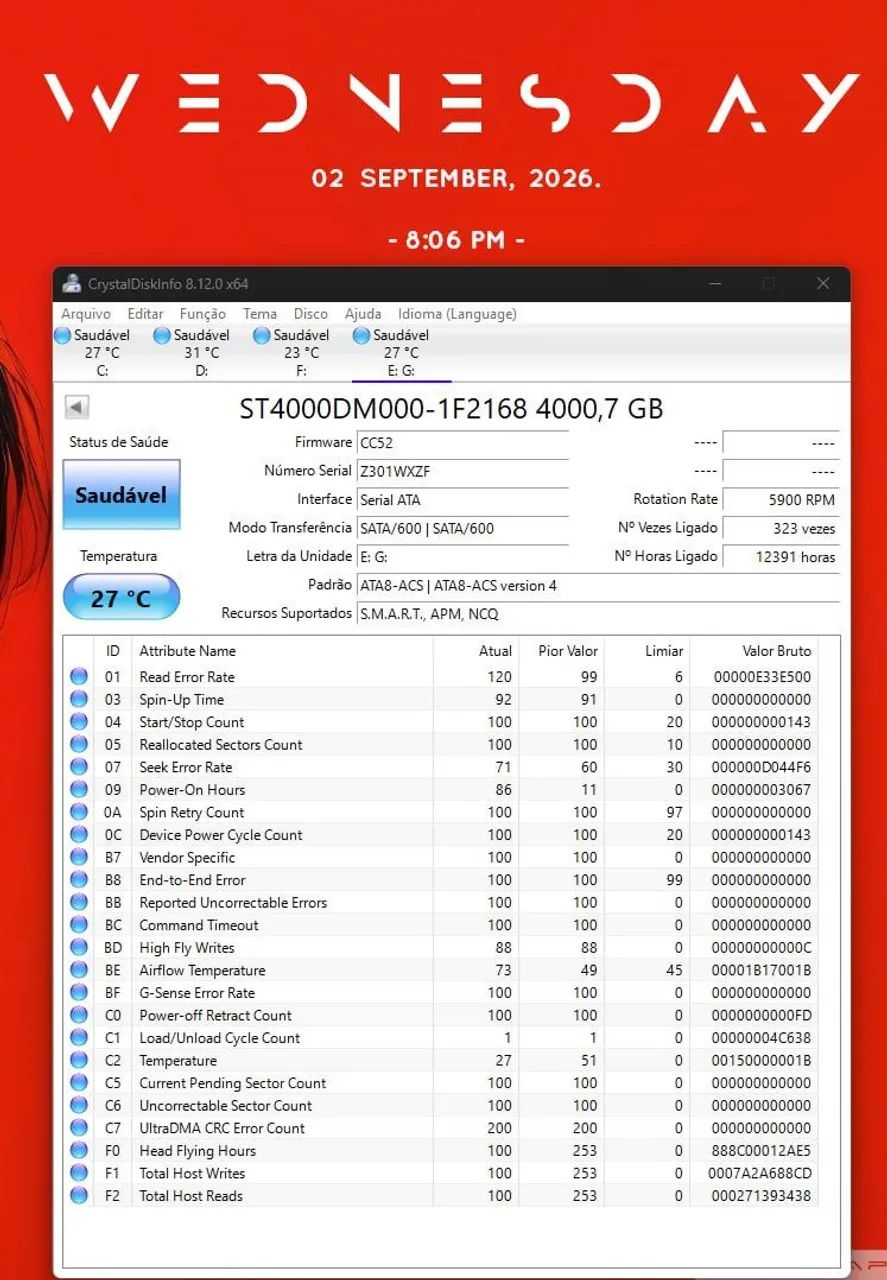Click the status circle for Load/Unload Cycle Count
This screenshot has width=887, height=1280.
coord(79,1038)
